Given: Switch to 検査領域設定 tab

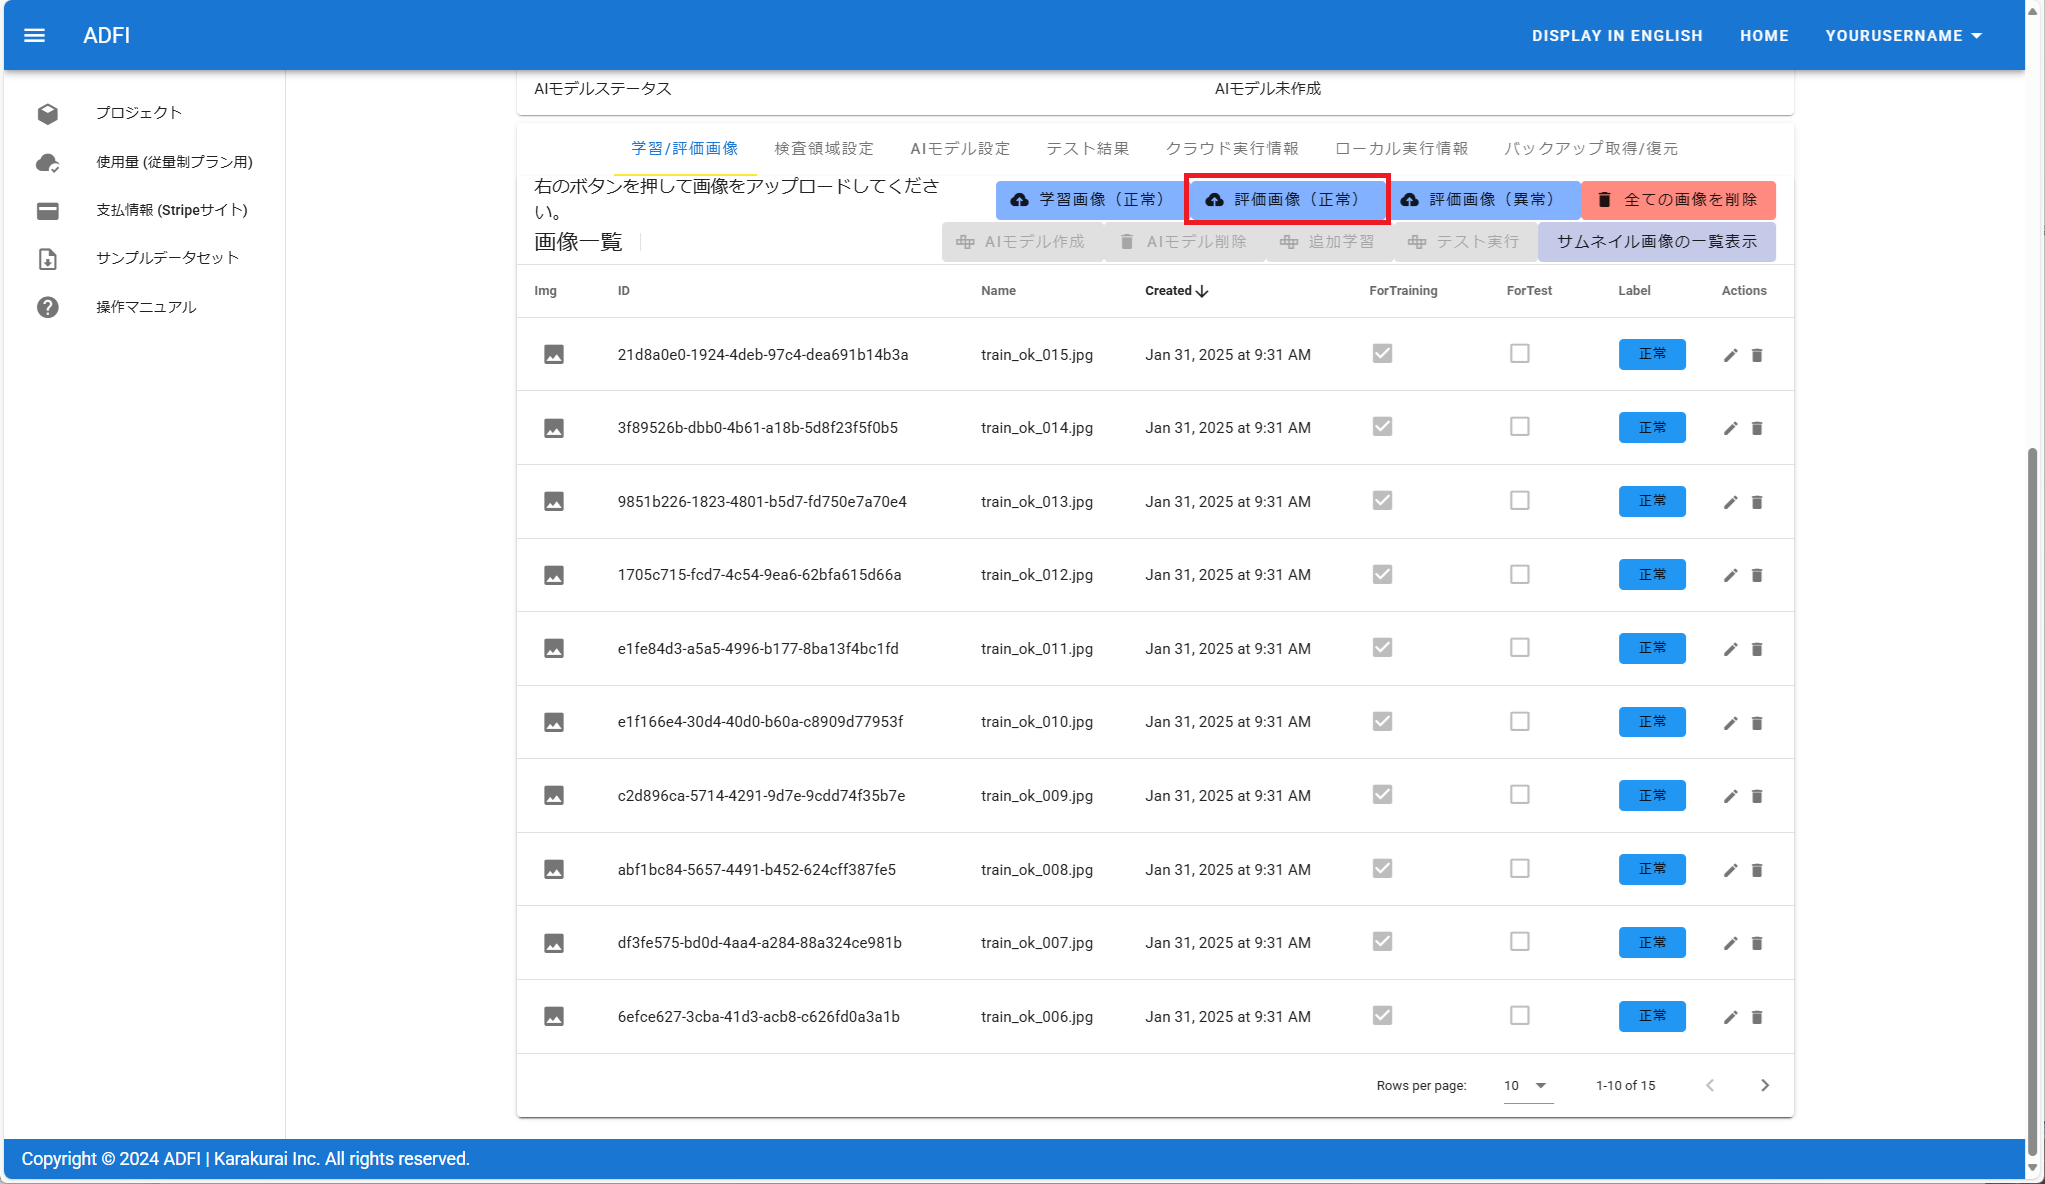Looking at the screenshot, I should point(823,149).
